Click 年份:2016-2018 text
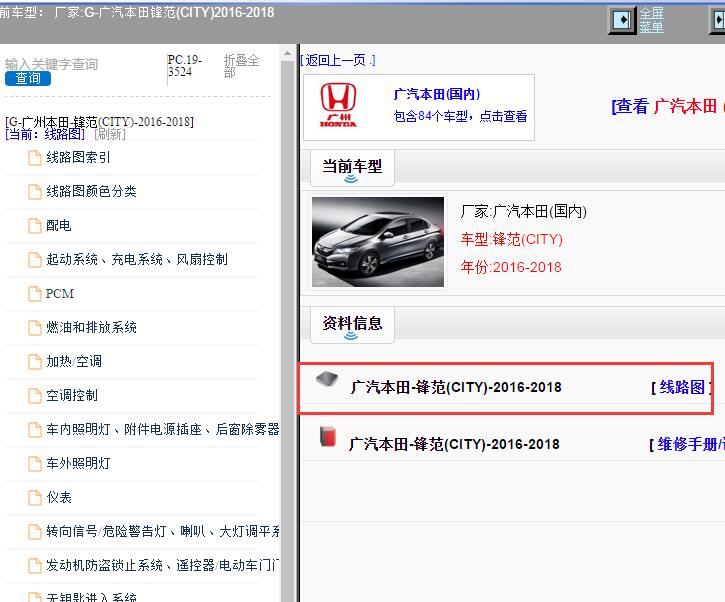This screenshot has height=602, width=725. click(x=511, y=267)
